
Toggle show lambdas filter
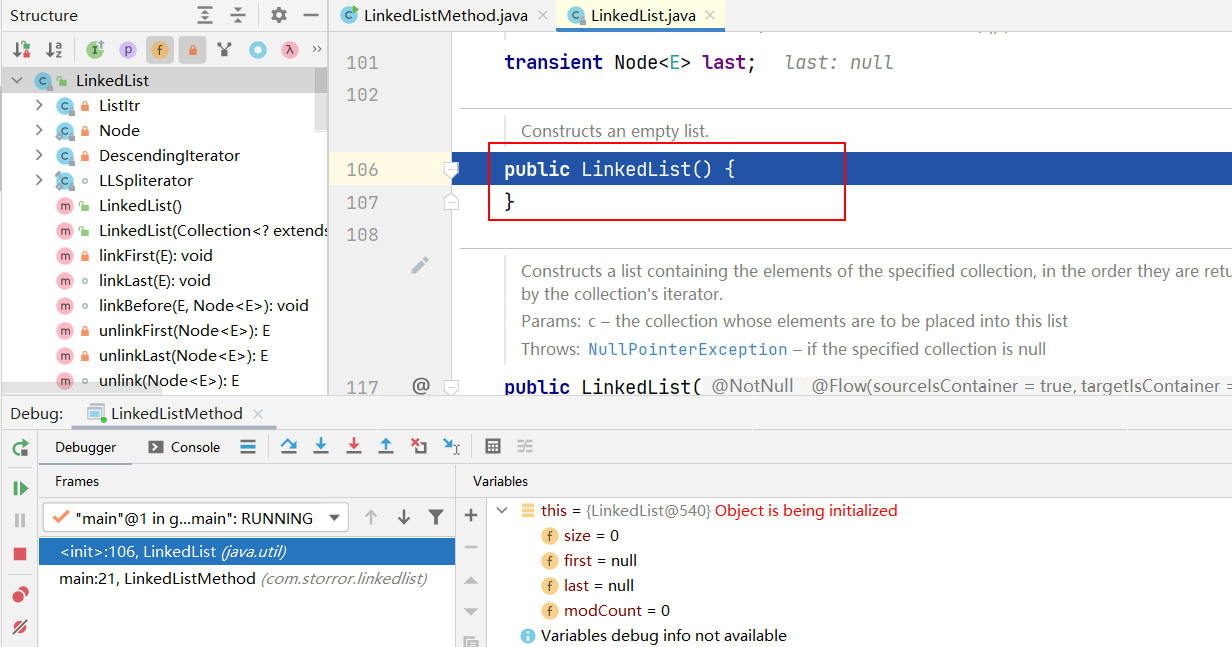pos(289,49)
